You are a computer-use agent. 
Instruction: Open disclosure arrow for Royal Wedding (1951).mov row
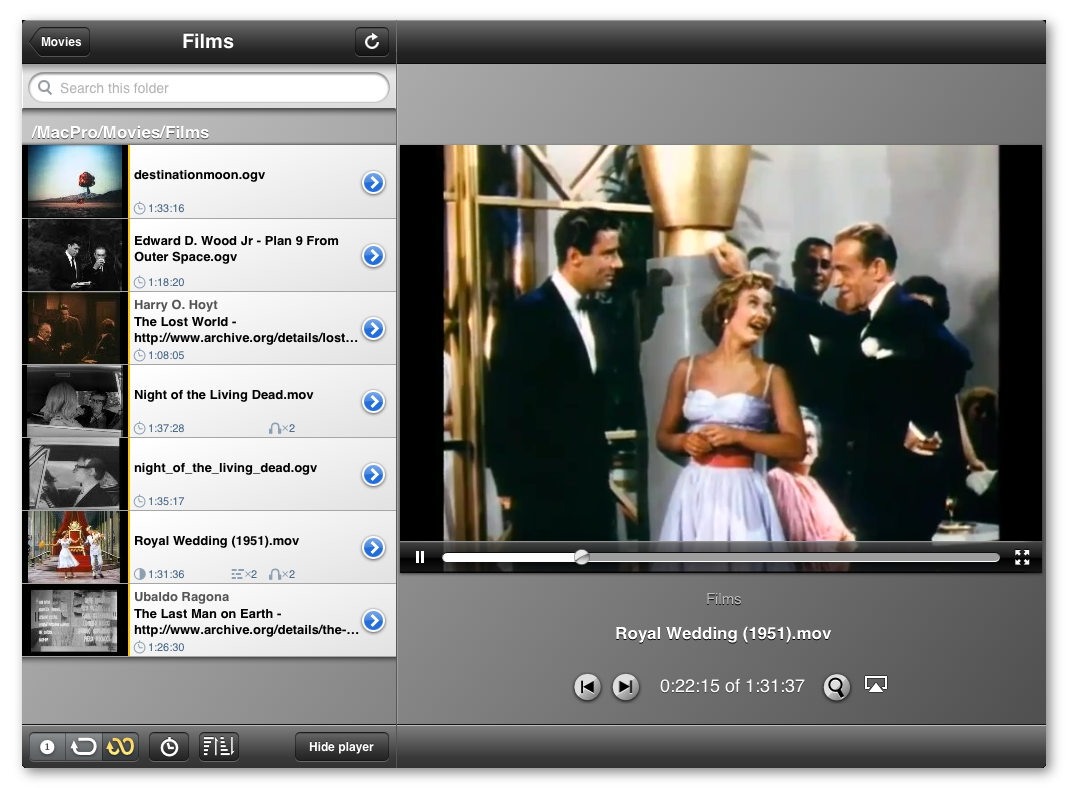(x=373, y=547)
